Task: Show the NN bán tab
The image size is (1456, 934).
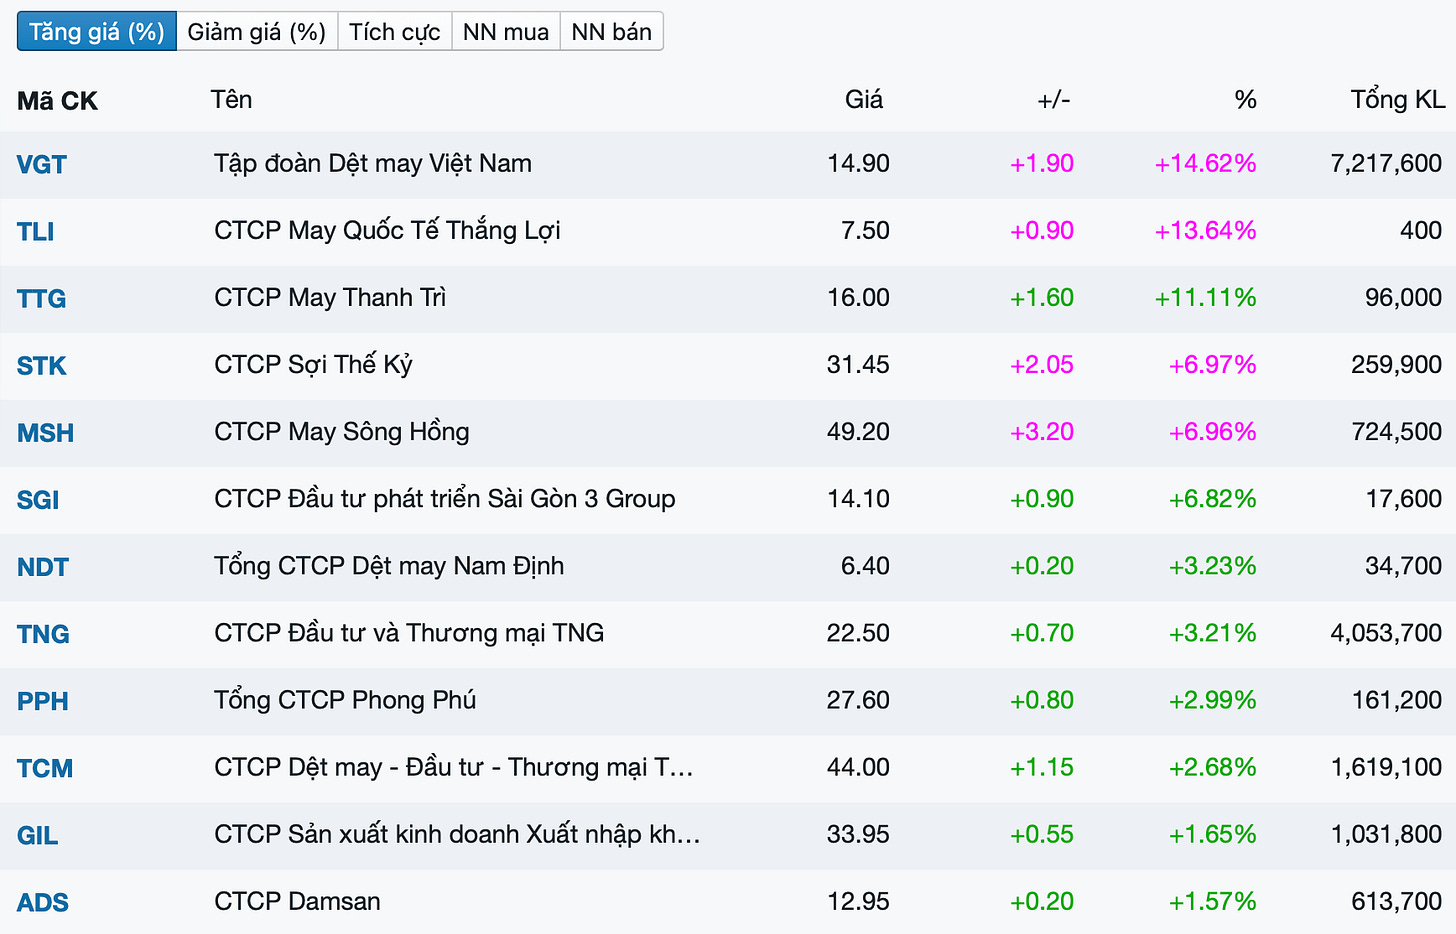Action: pyautogui.click(x=612, y=32)
